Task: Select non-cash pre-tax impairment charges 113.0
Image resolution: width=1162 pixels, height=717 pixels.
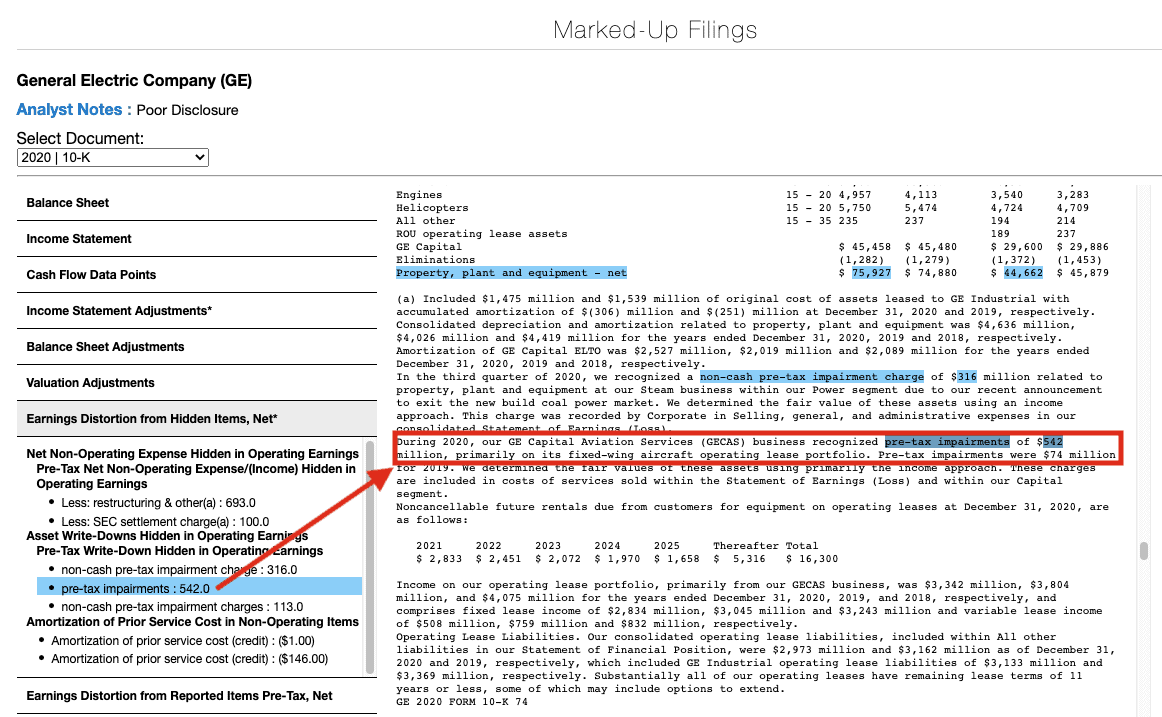Action: pyautogui.click(x=182, y=607)
